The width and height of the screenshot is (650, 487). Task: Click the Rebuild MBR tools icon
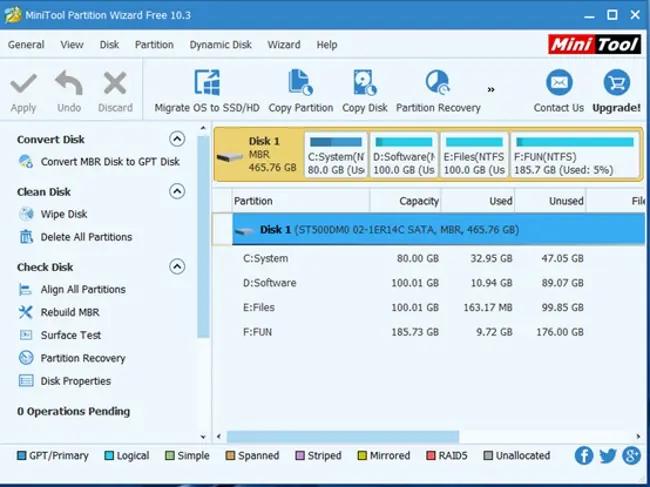click(25, 312)
